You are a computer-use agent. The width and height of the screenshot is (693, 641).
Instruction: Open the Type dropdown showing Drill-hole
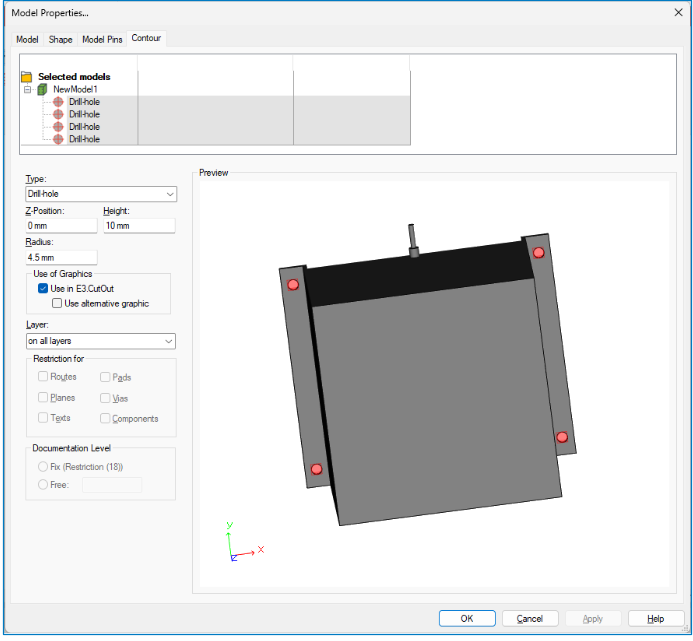coord(101,194)
